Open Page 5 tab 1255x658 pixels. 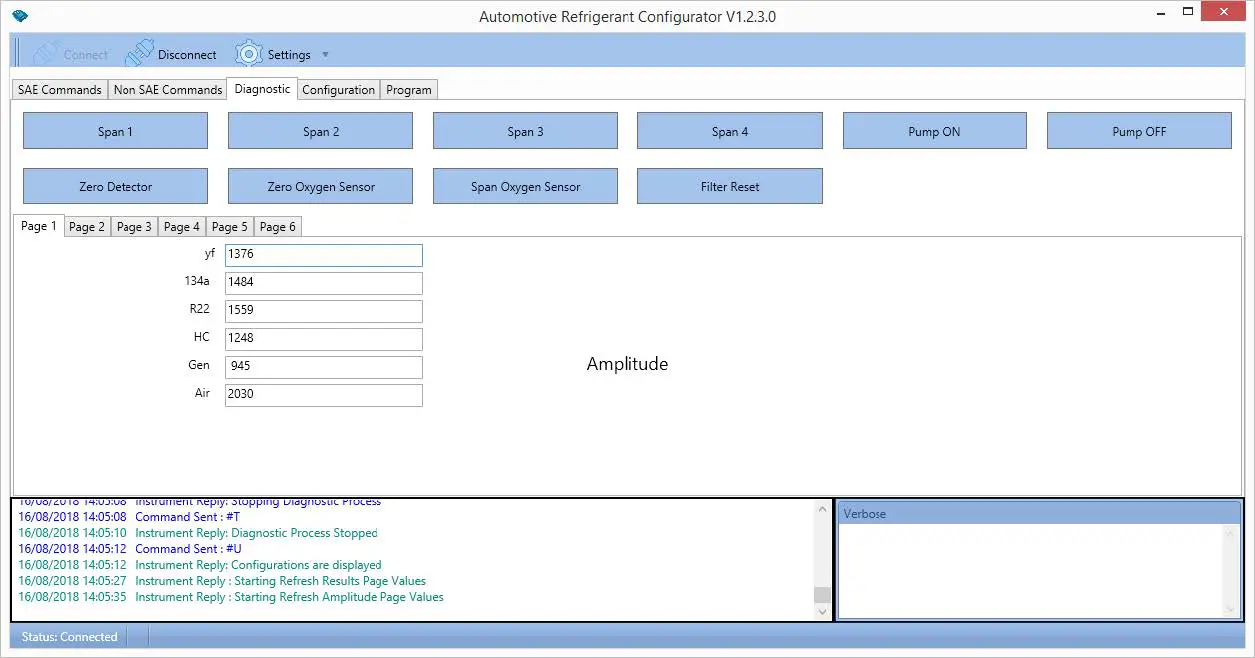[x=230, y=226]
